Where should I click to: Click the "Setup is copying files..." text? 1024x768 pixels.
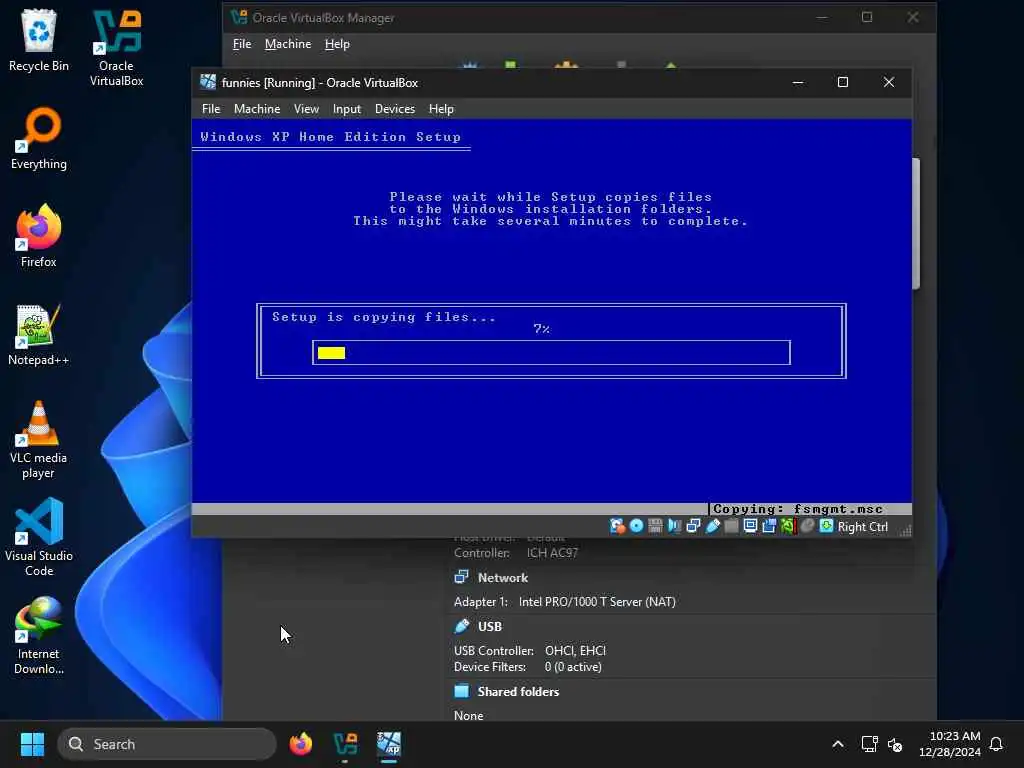pos(384,317)
